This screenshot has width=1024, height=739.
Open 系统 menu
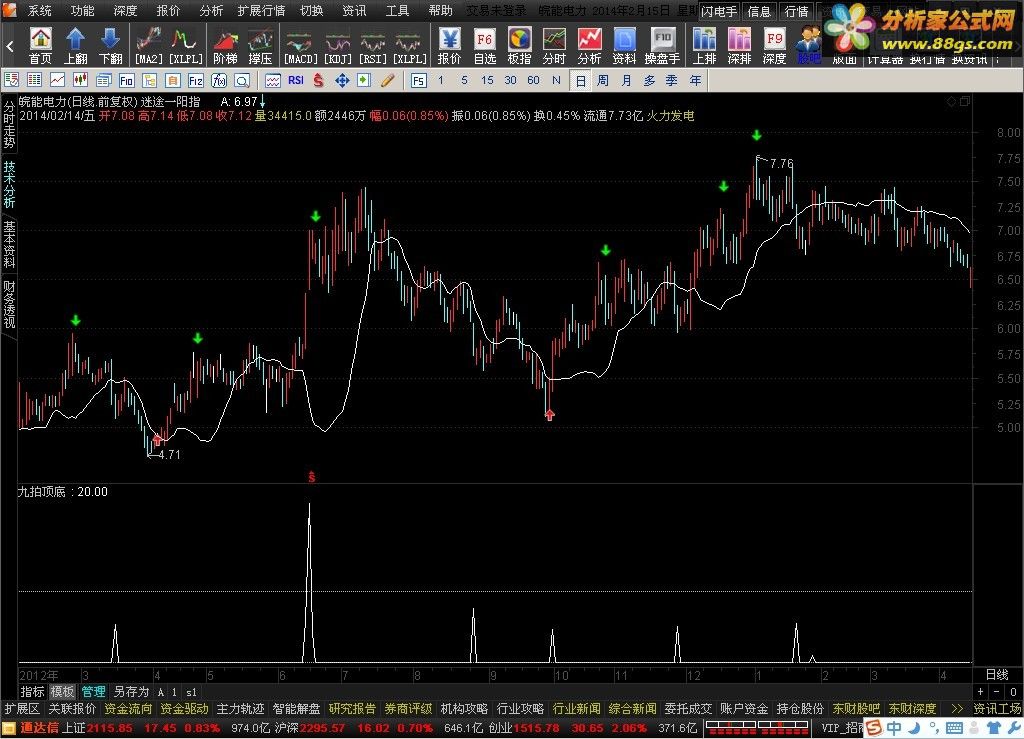pyautogui.click(x=40, y=10)
